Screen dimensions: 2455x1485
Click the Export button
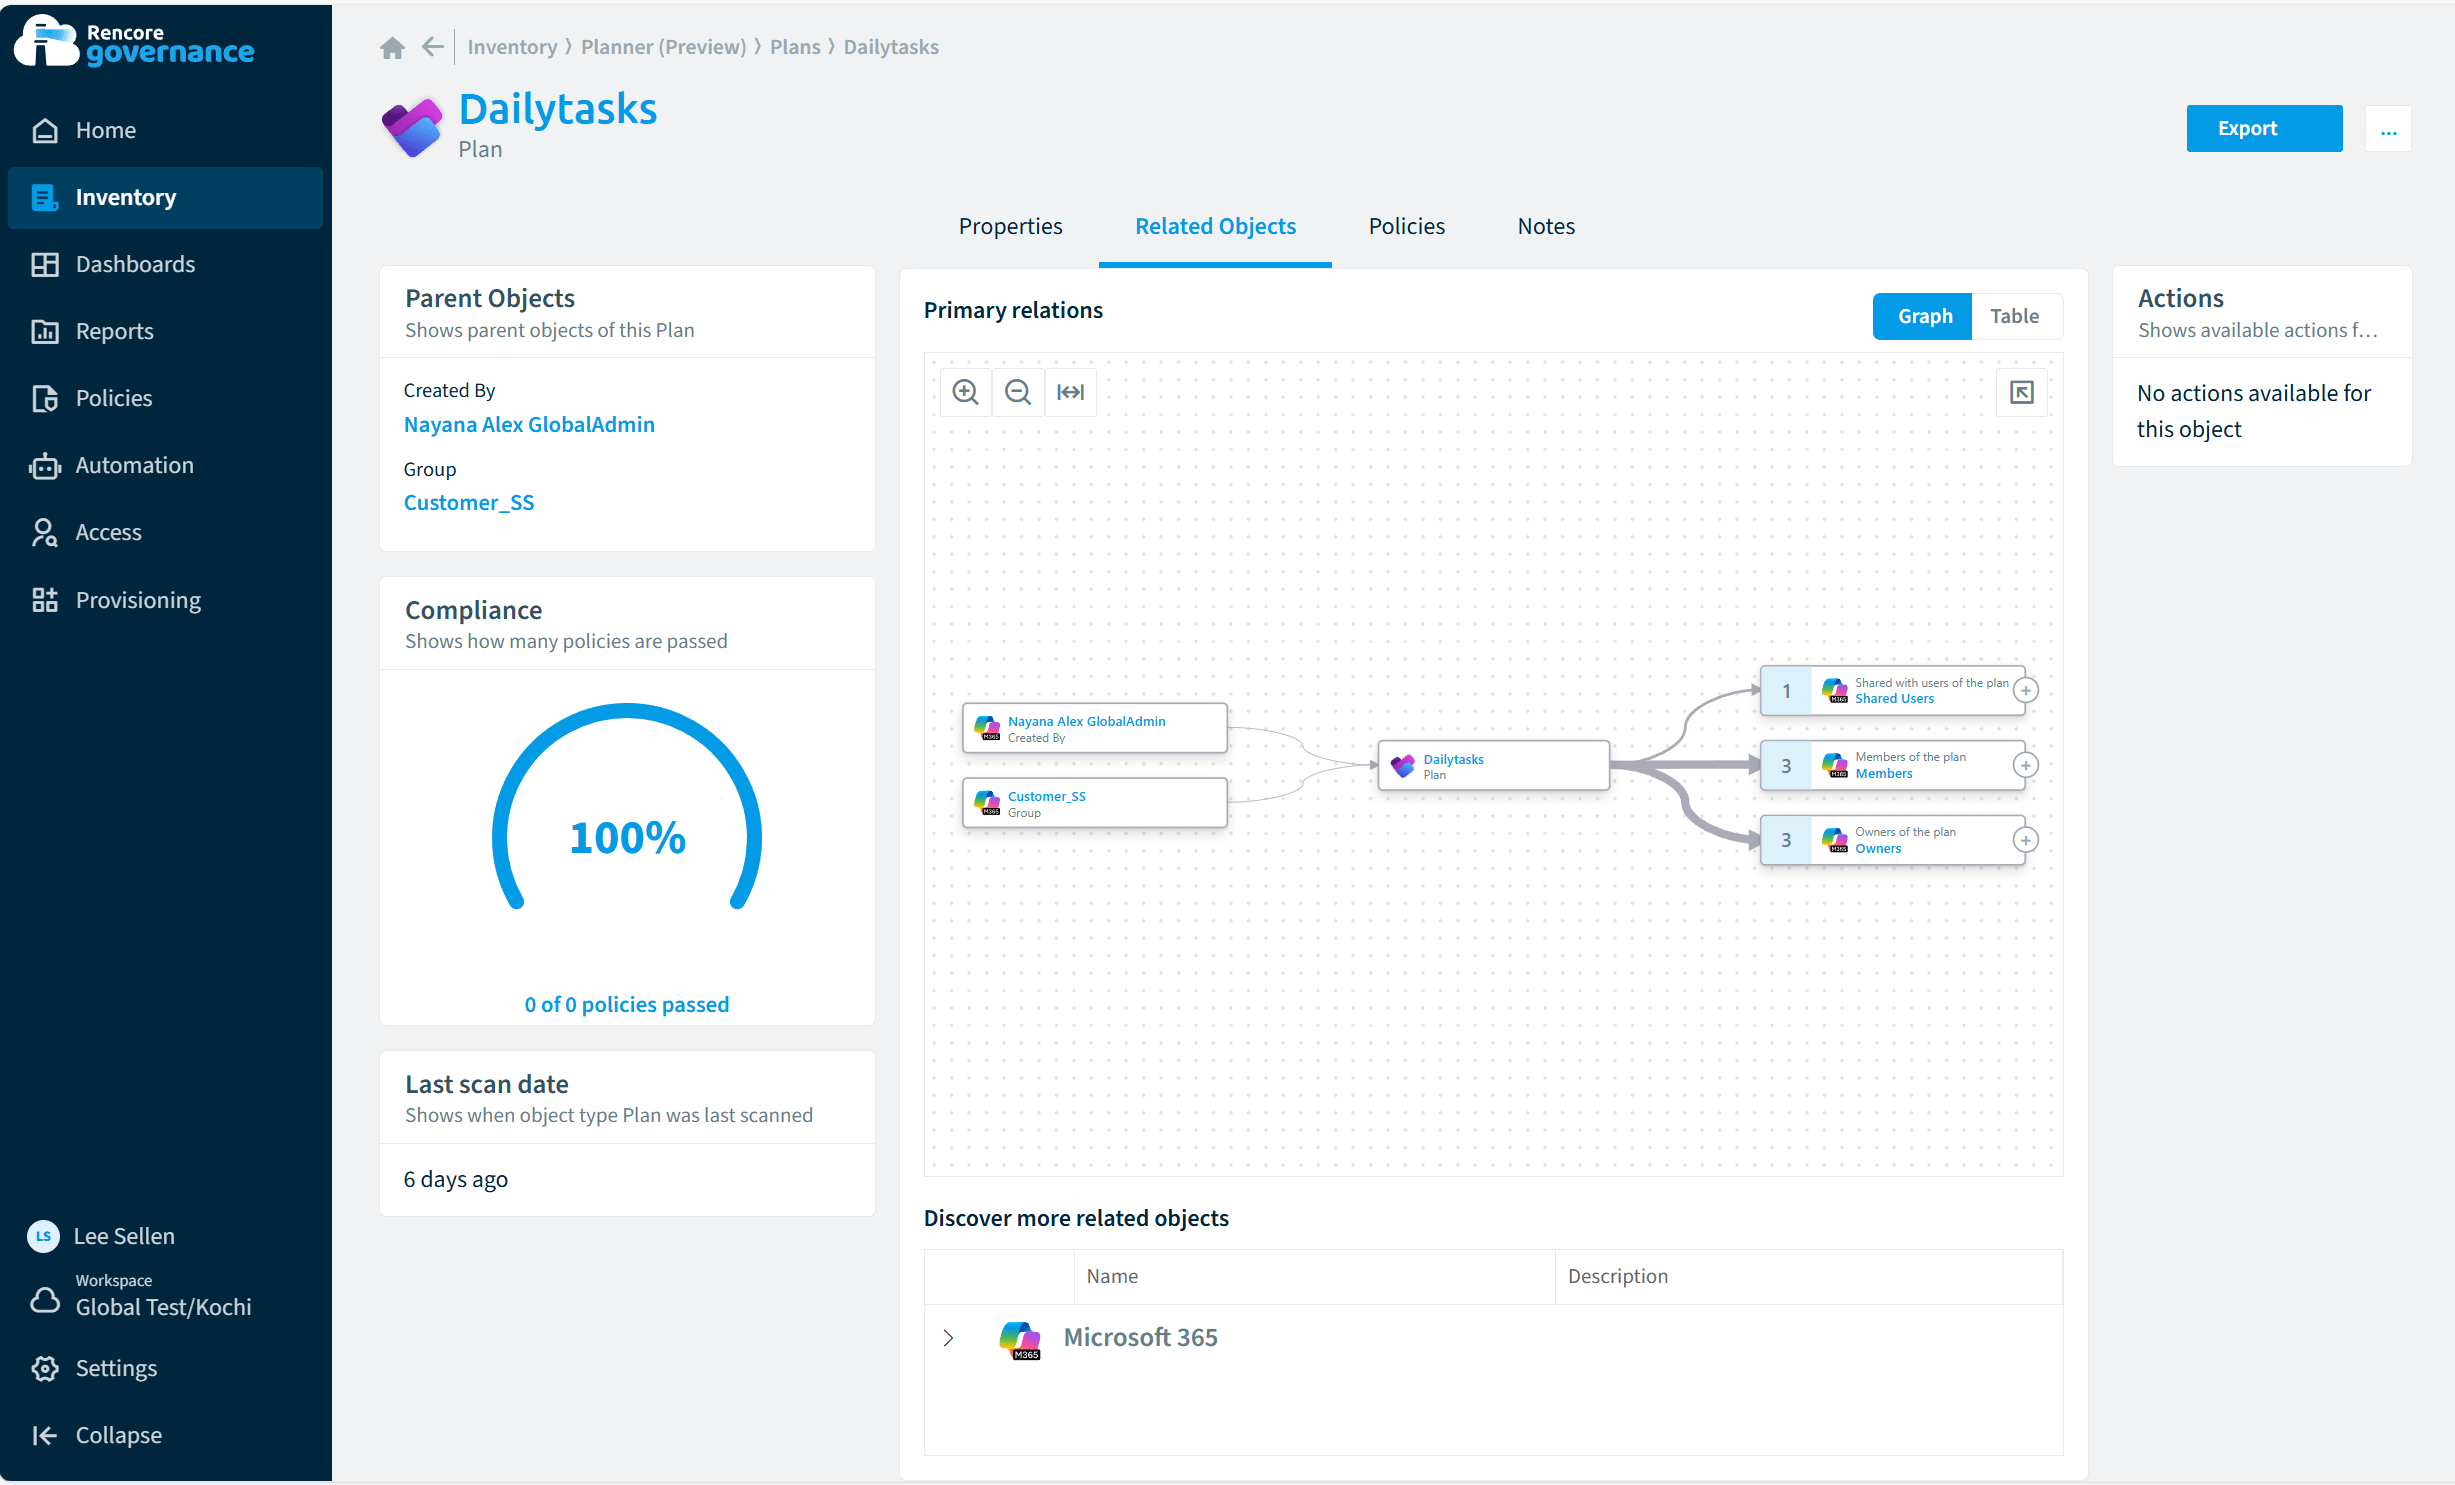point(2264,128)
